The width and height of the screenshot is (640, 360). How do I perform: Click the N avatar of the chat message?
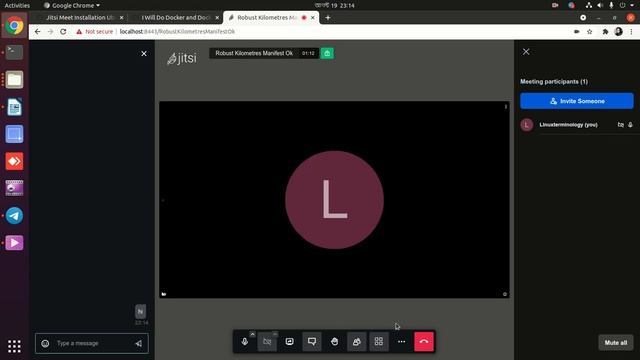140,311
